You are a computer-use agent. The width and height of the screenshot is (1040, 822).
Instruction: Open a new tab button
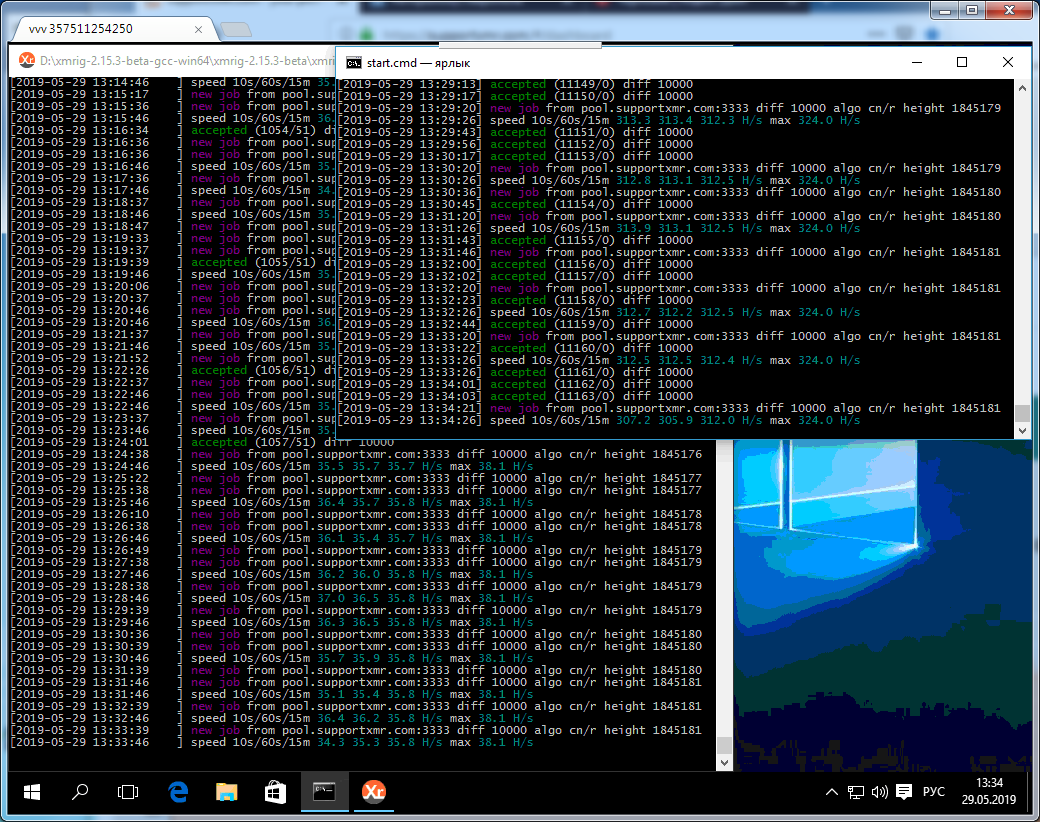click(x=235, y=30)
